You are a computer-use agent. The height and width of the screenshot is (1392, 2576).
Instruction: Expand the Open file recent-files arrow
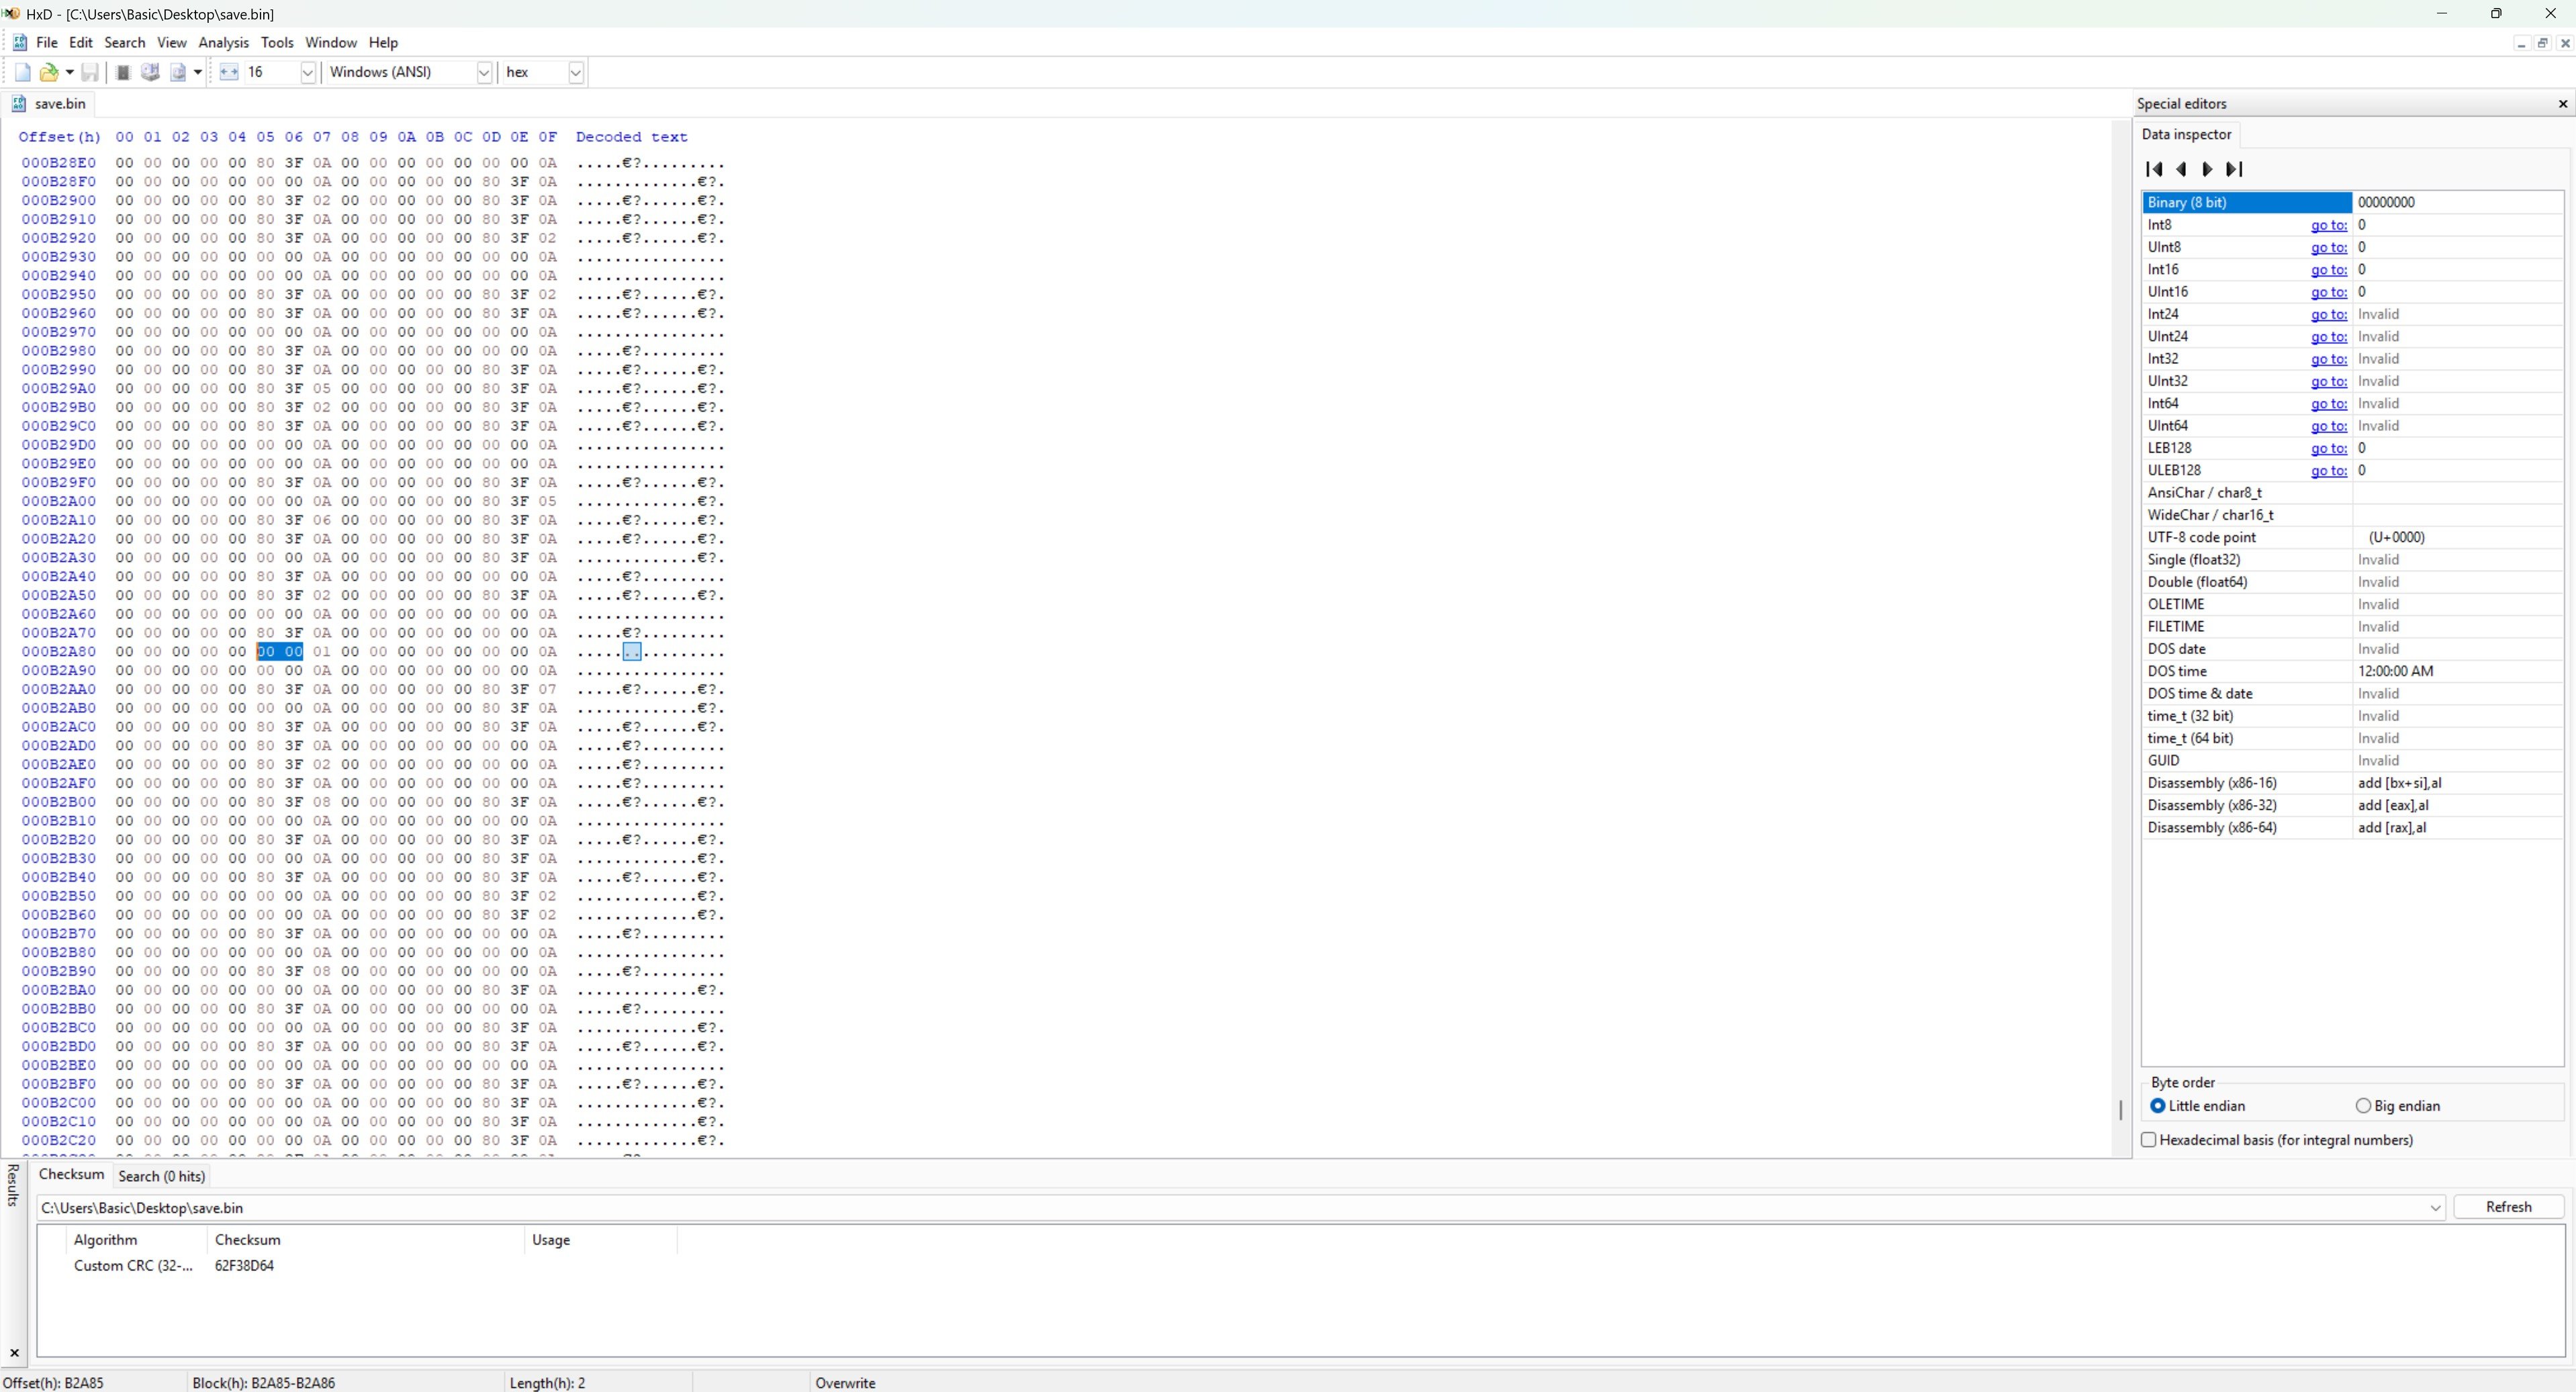point(69,72)
